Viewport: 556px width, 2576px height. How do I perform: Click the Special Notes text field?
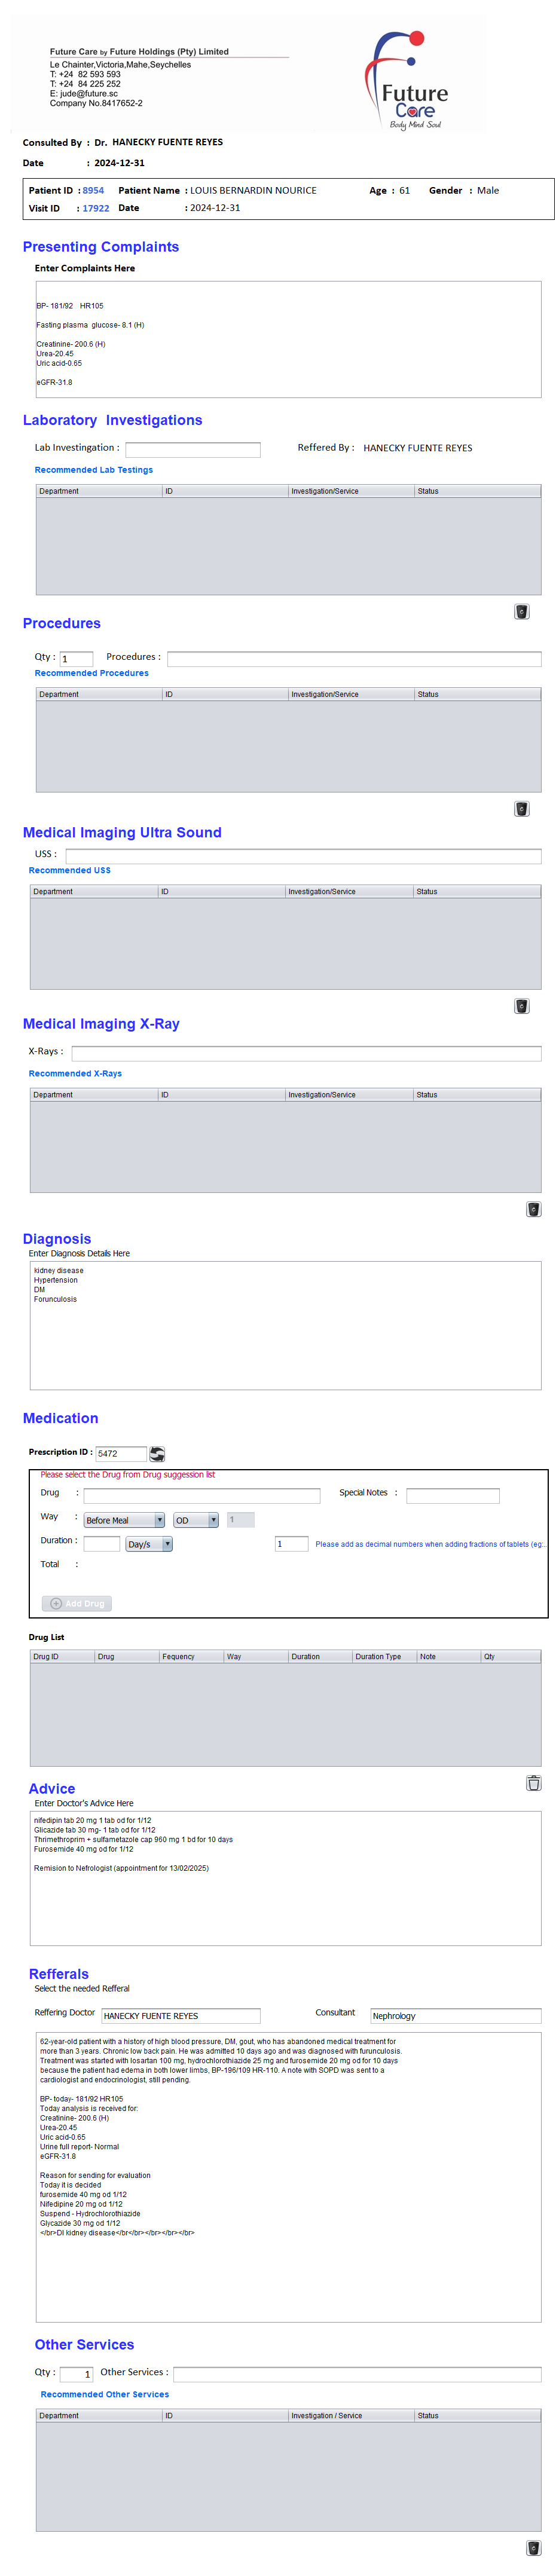click(452, 1495)
